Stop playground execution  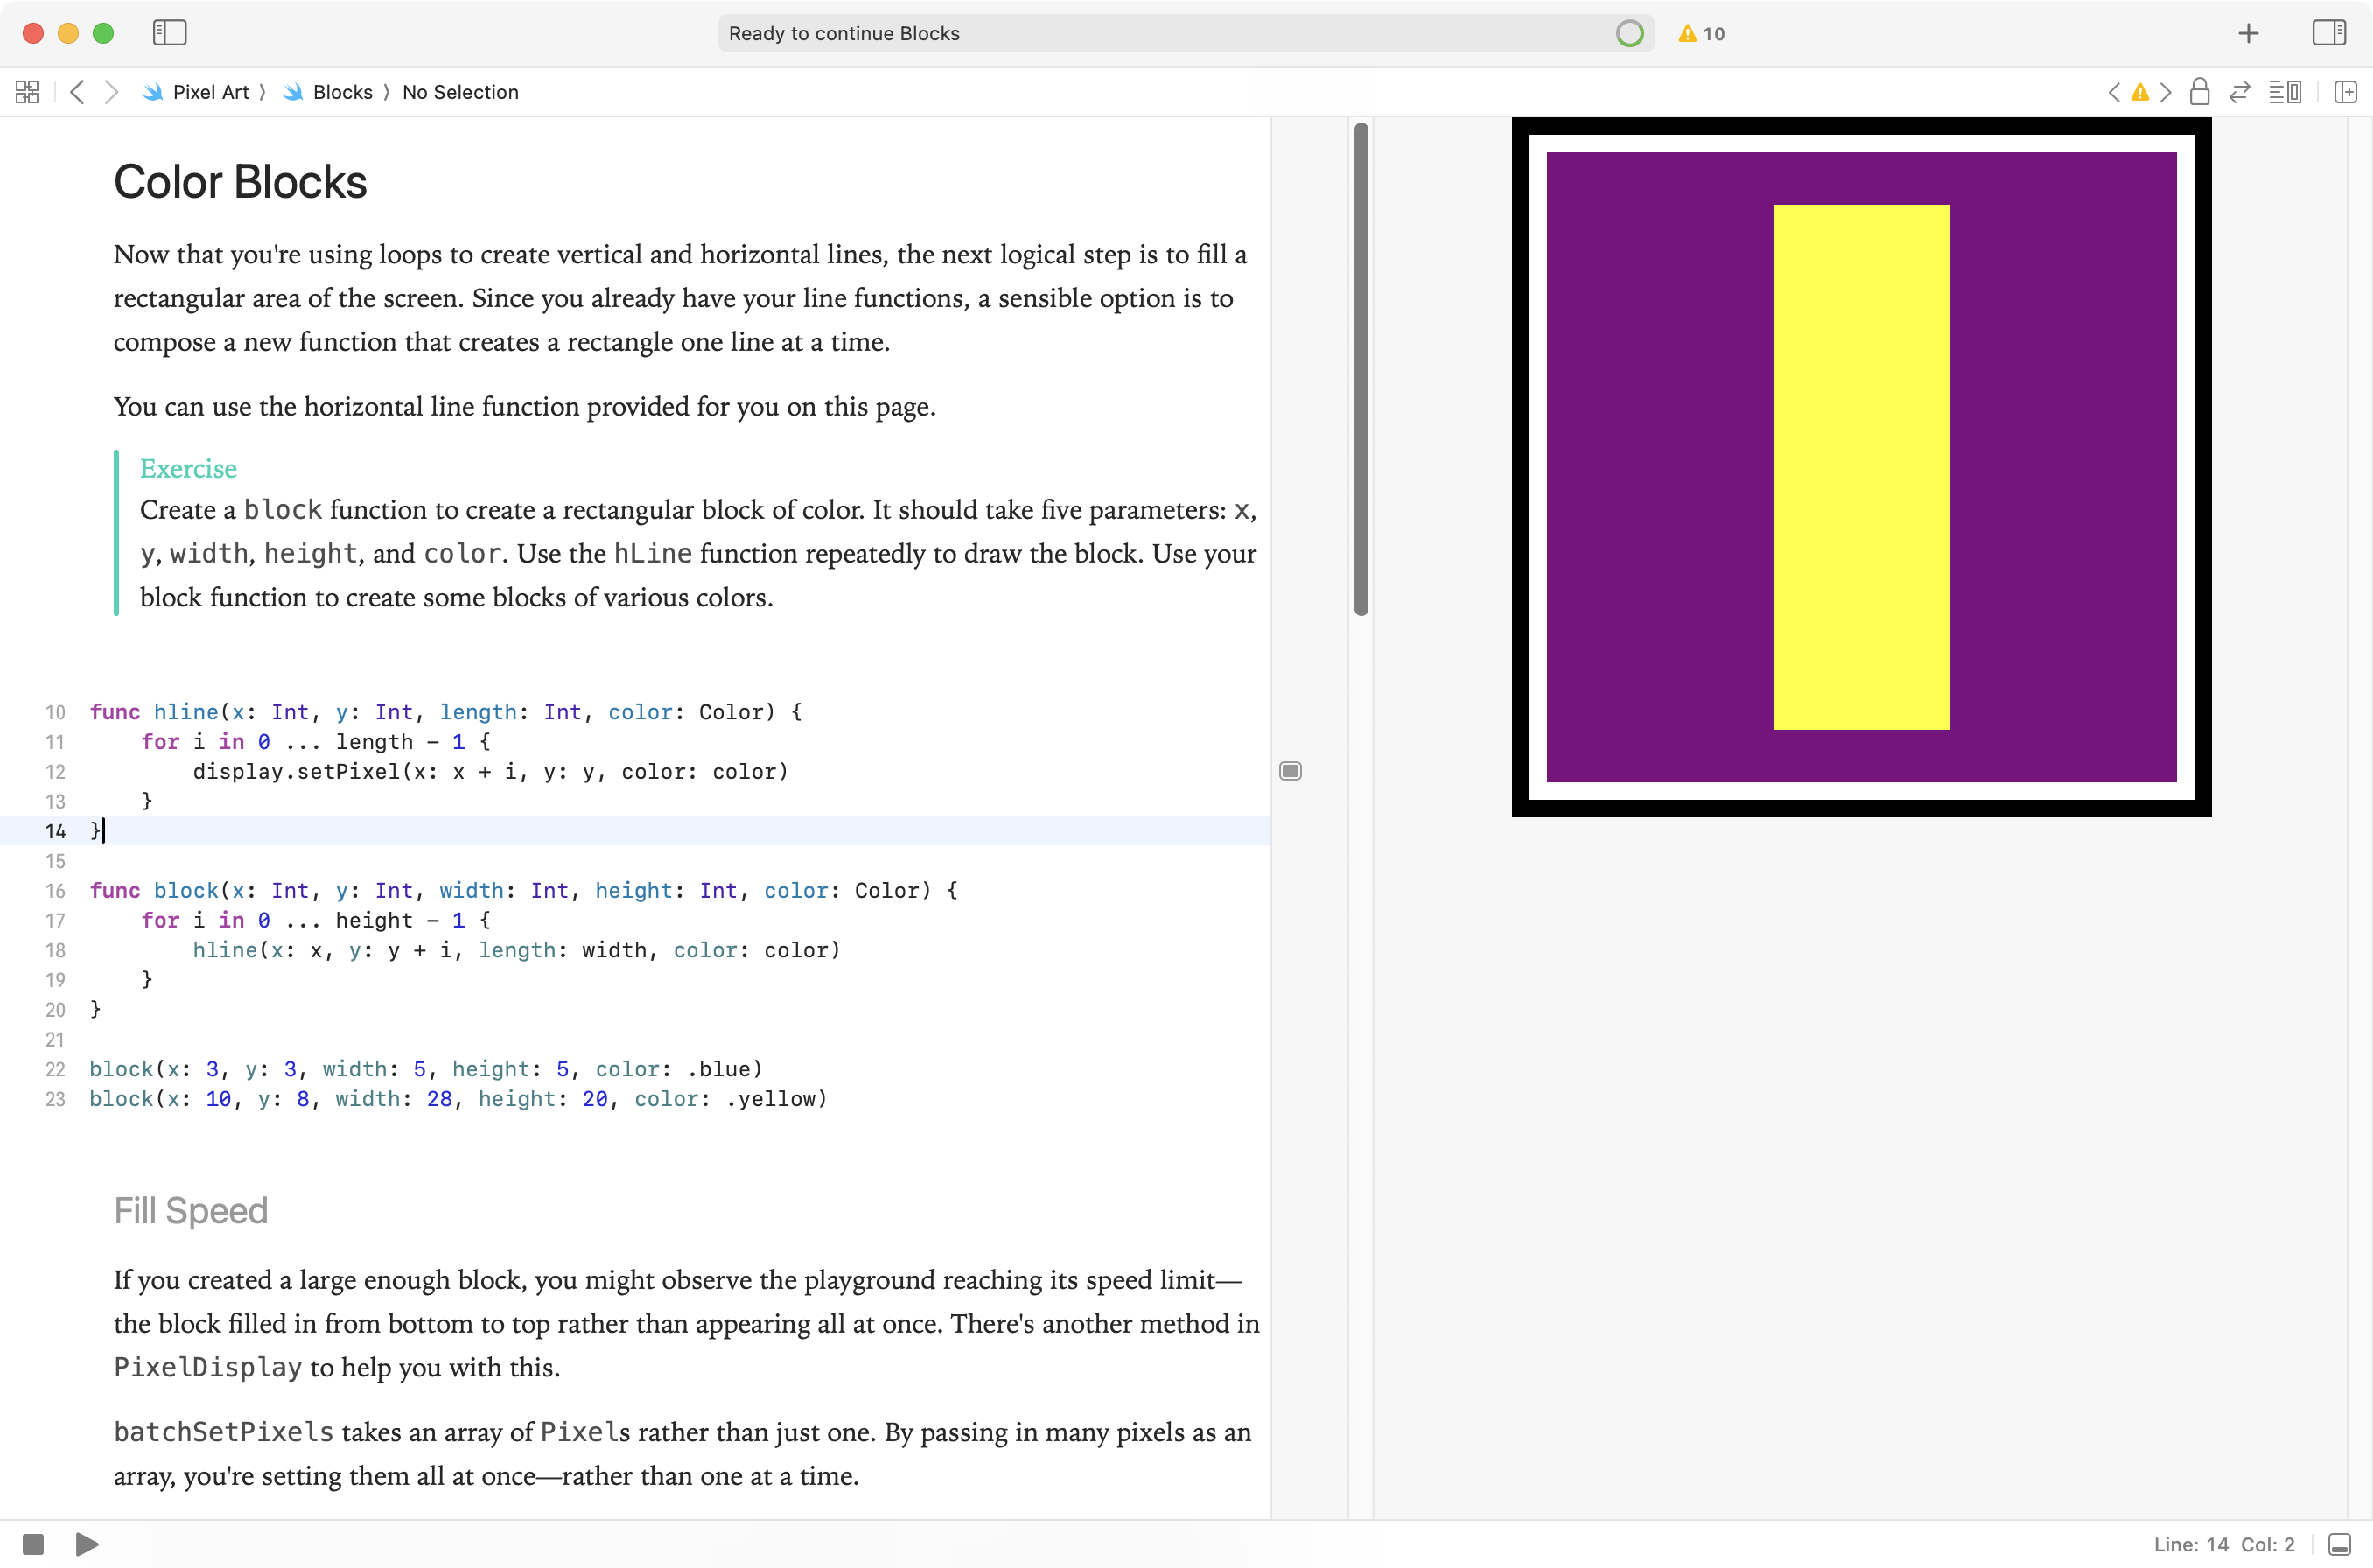[33, 1544]
